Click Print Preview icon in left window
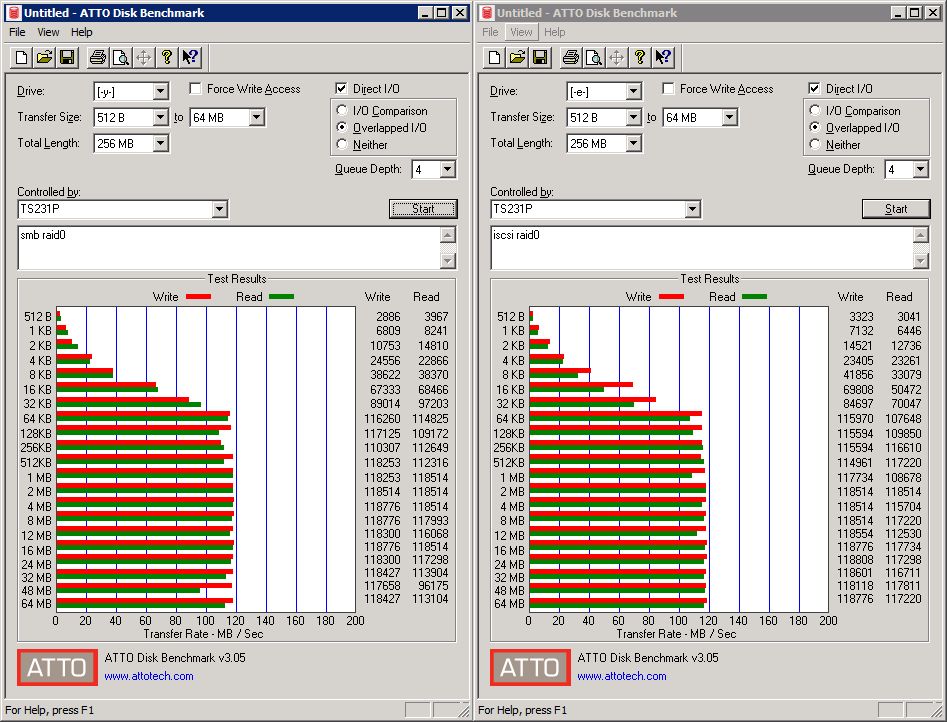This screenshot has height=722, width=947. pos(121,57)
